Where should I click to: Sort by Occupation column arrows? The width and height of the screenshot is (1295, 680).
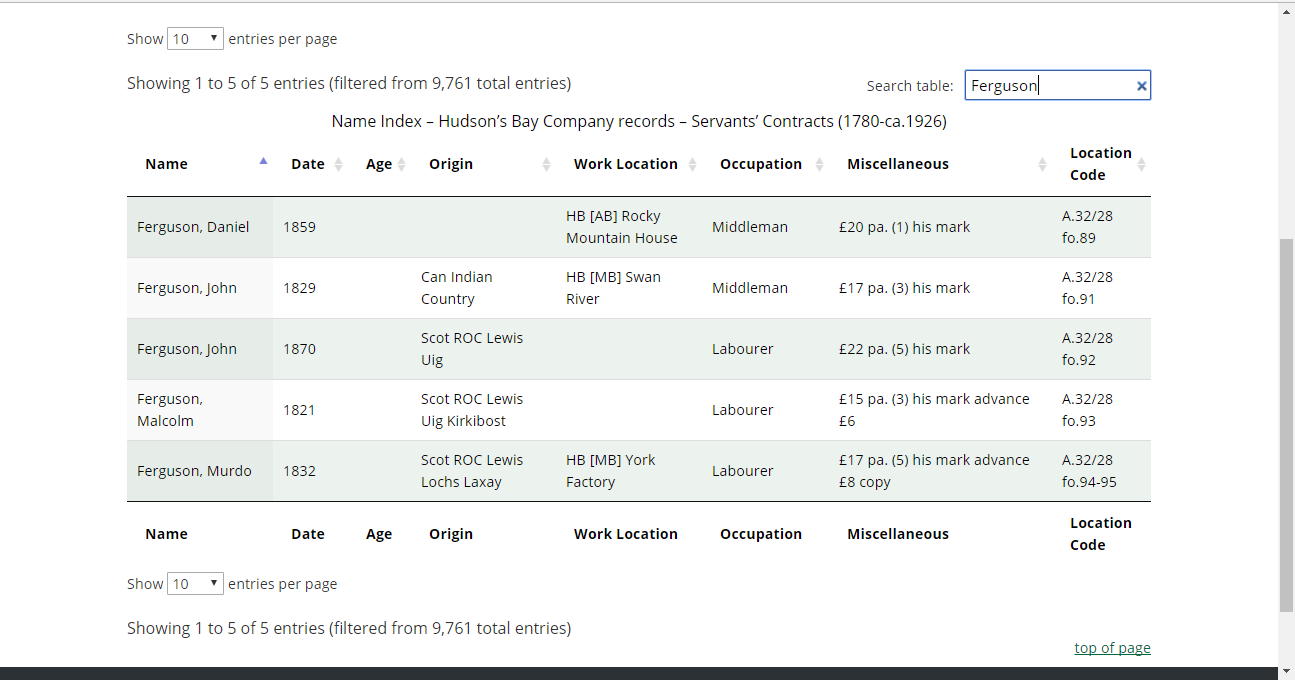click(x=819, y=164)
